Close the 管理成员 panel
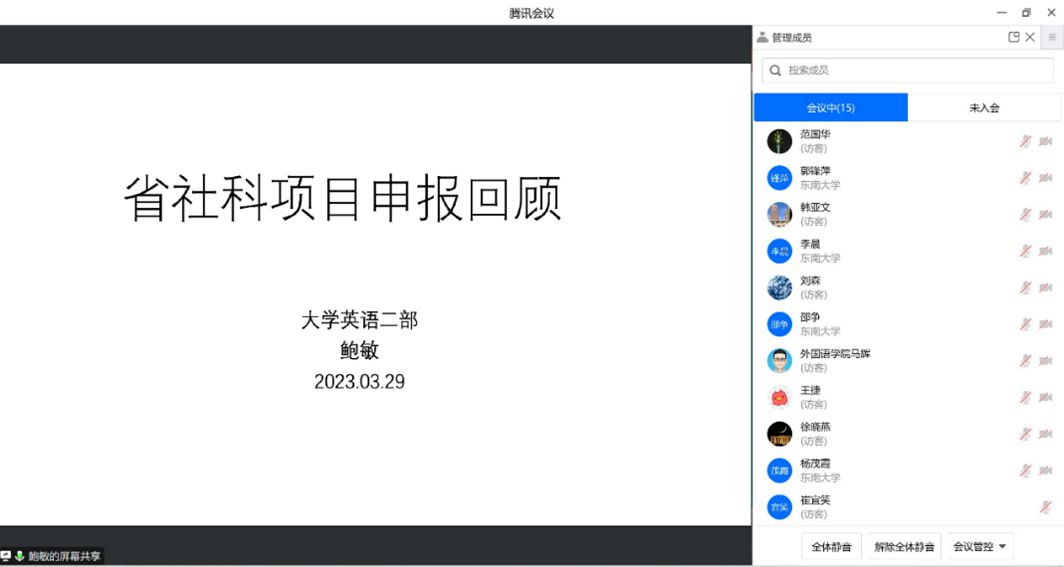 point(1030,37)
